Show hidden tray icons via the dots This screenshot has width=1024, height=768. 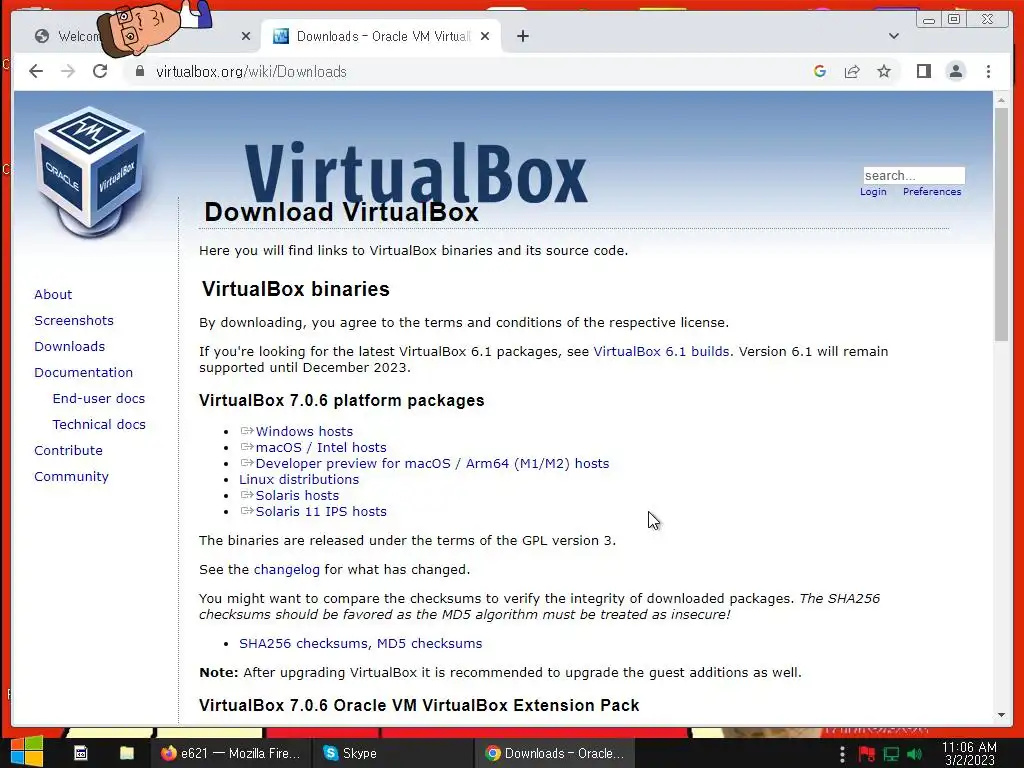point(842,753)
